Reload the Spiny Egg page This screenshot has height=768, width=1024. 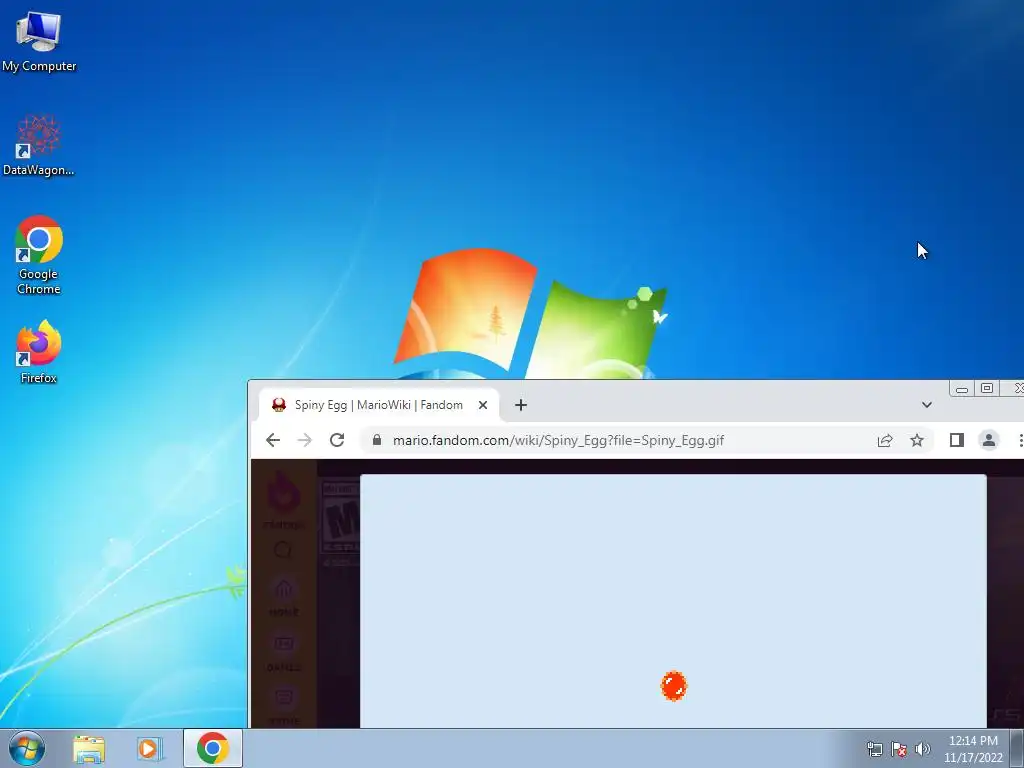coord(337,440)
